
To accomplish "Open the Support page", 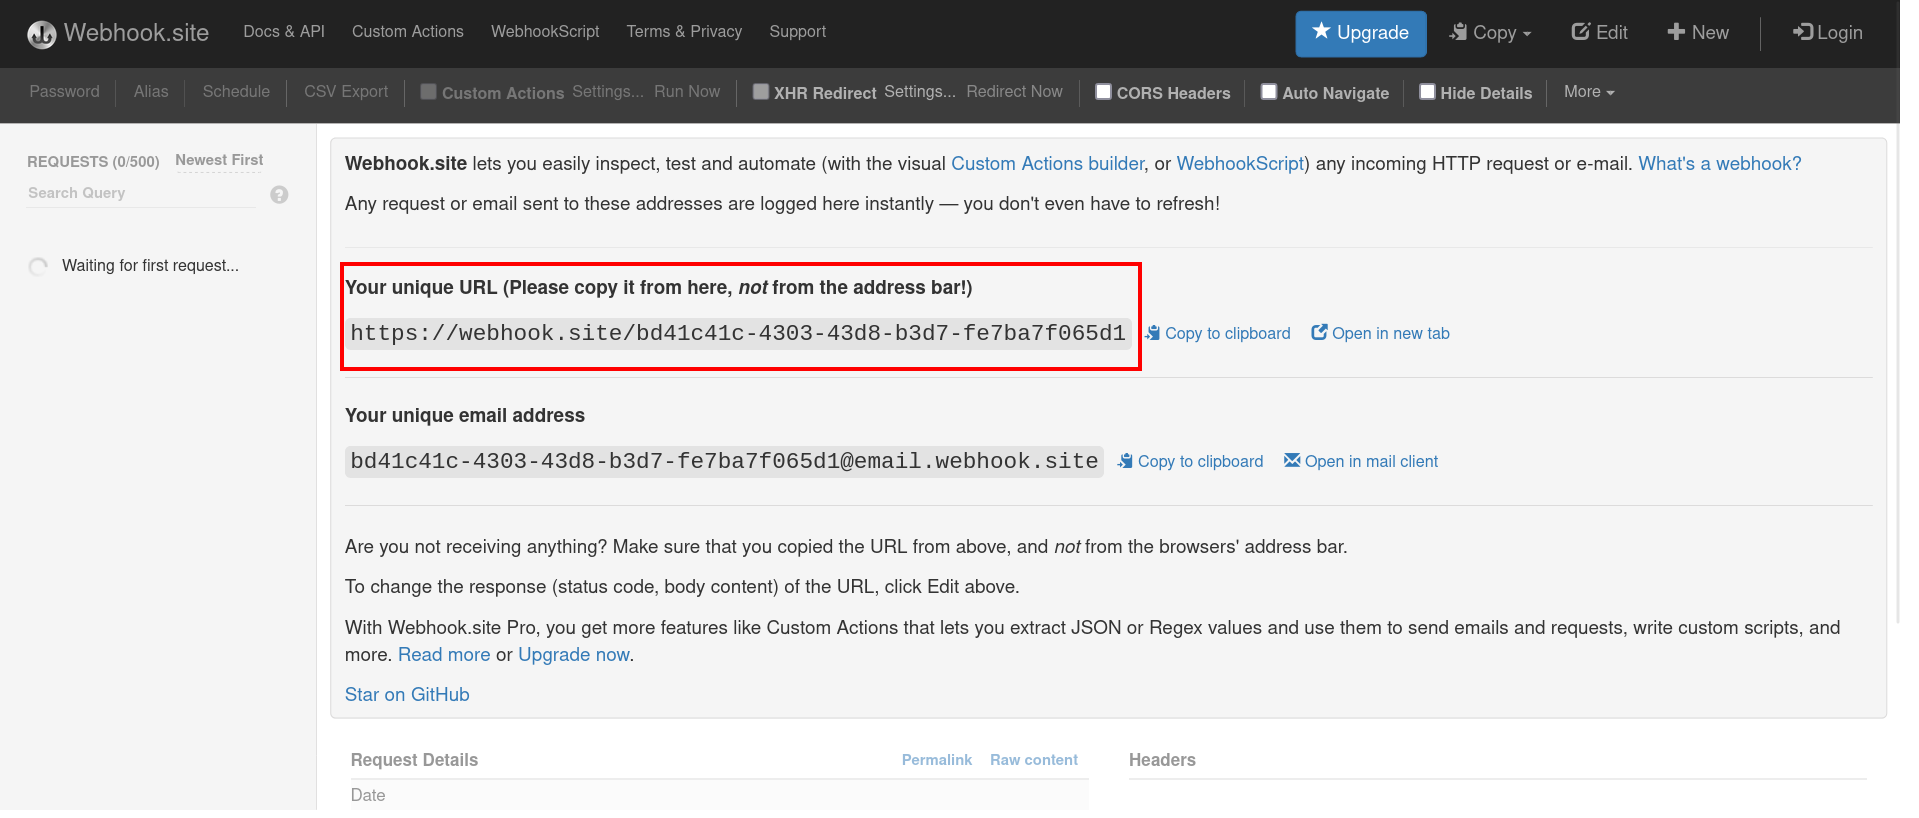I will (797, 32).
